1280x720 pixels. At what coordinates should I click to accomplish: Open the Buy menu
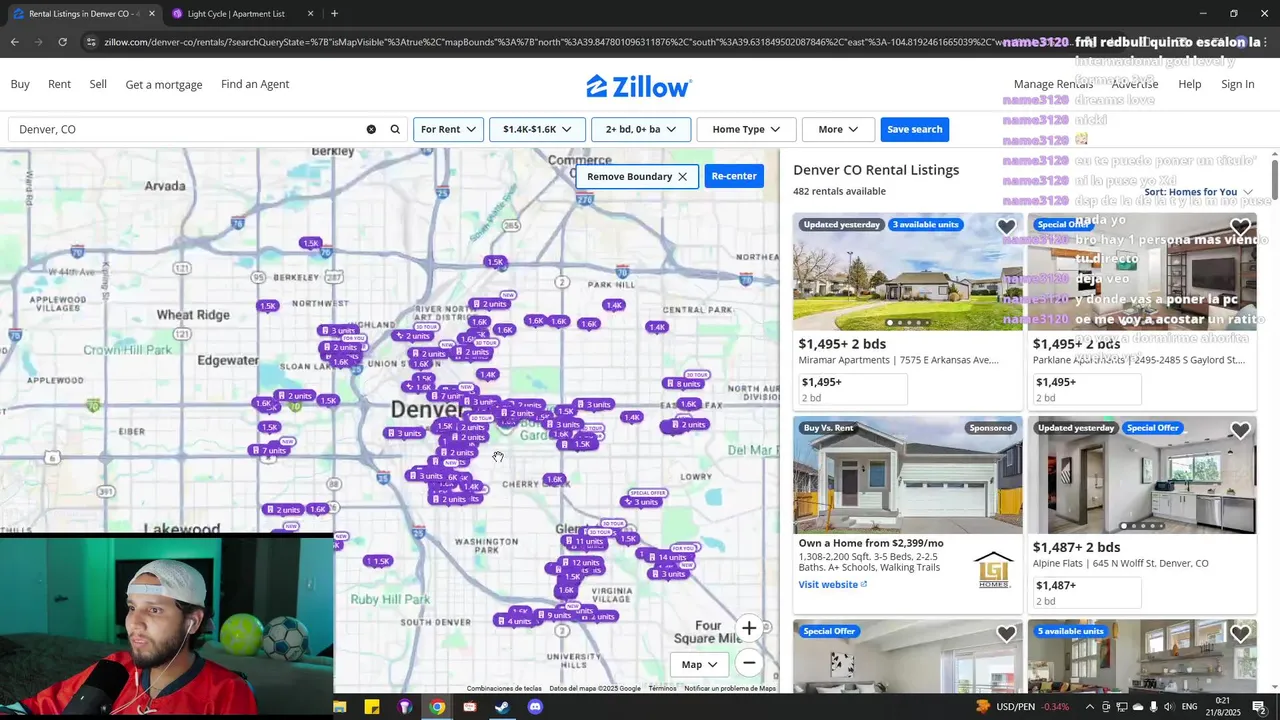coord(20,84)
